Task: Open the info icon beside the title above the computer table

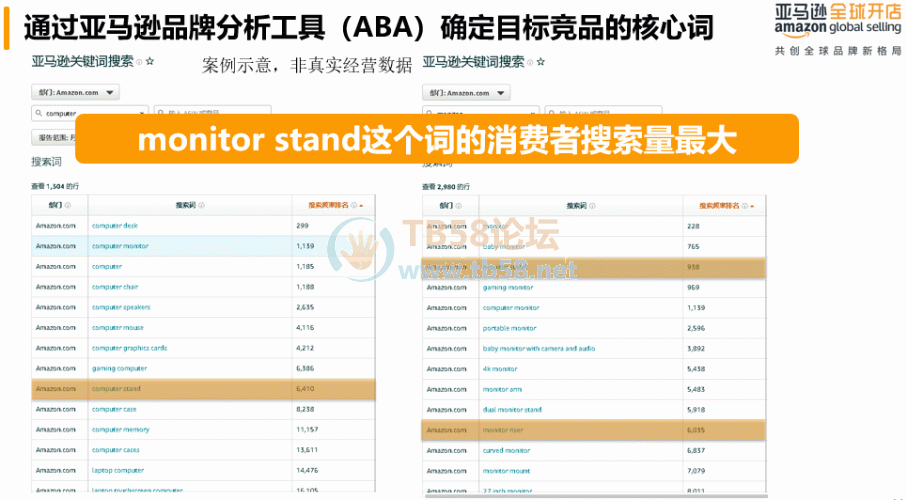Action: pyautogui.click(x=139, y=62)
